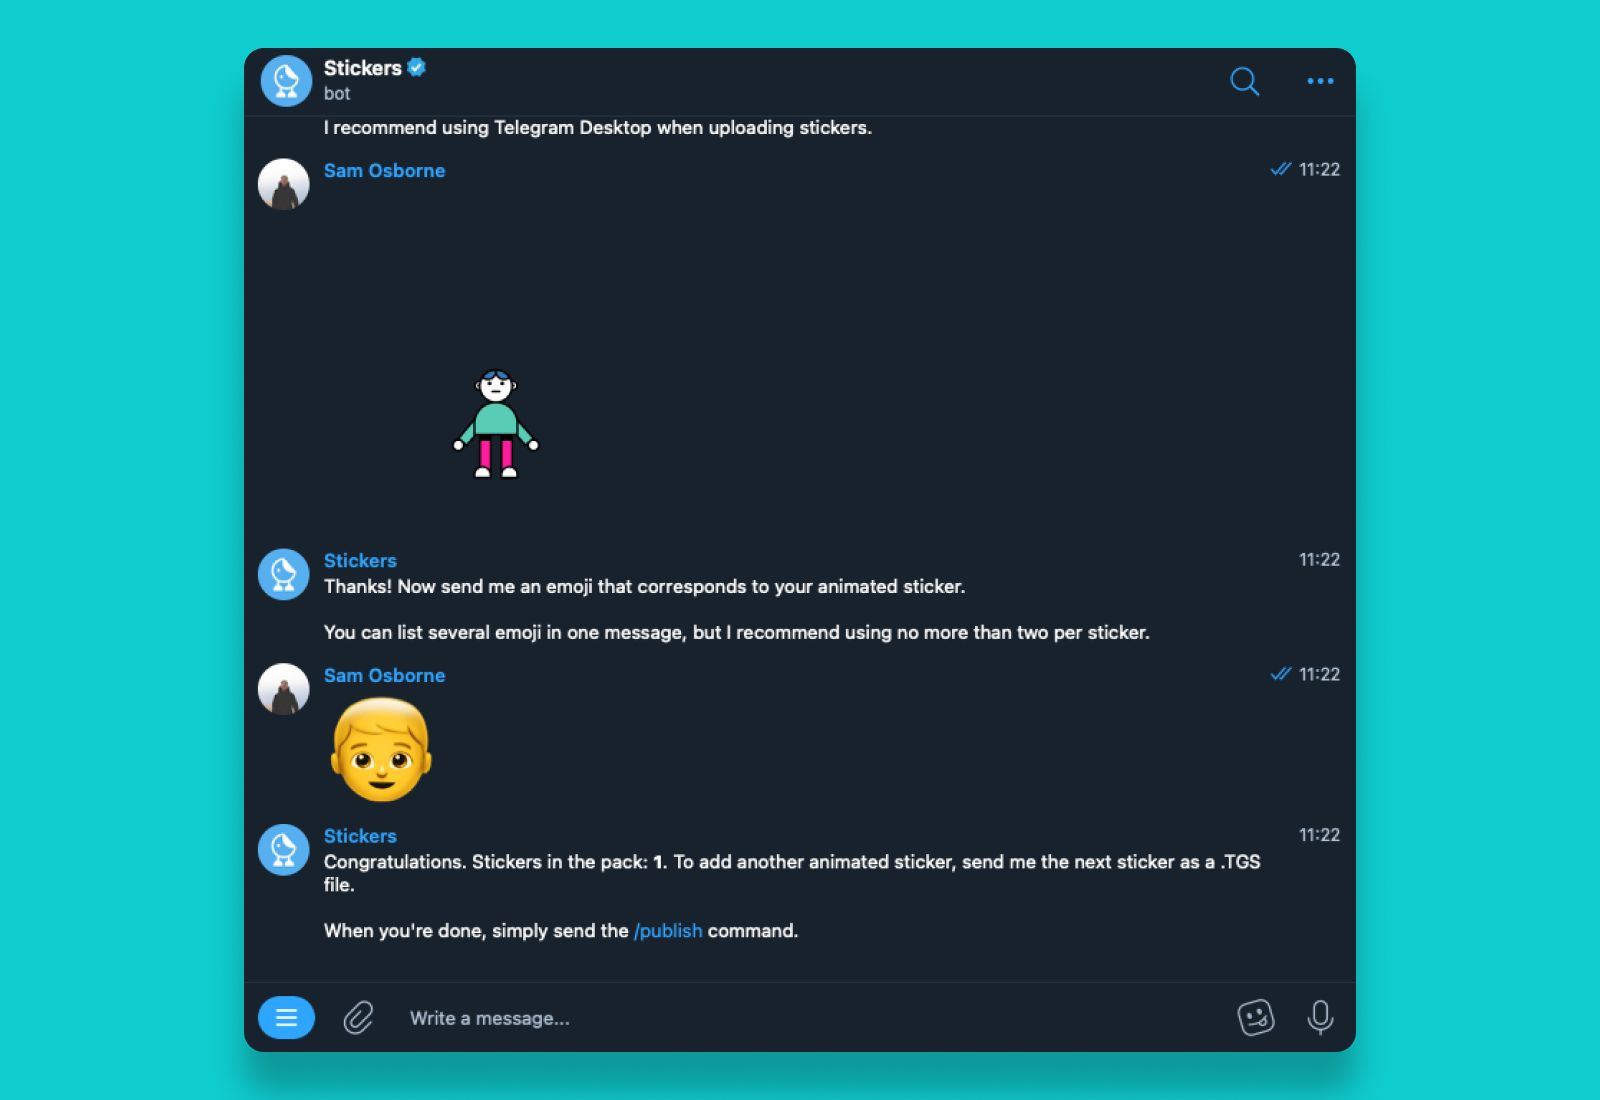1600x1100 pixels.
Task: Attach a file with the paperclip icon
Action: pos(359,1018)
